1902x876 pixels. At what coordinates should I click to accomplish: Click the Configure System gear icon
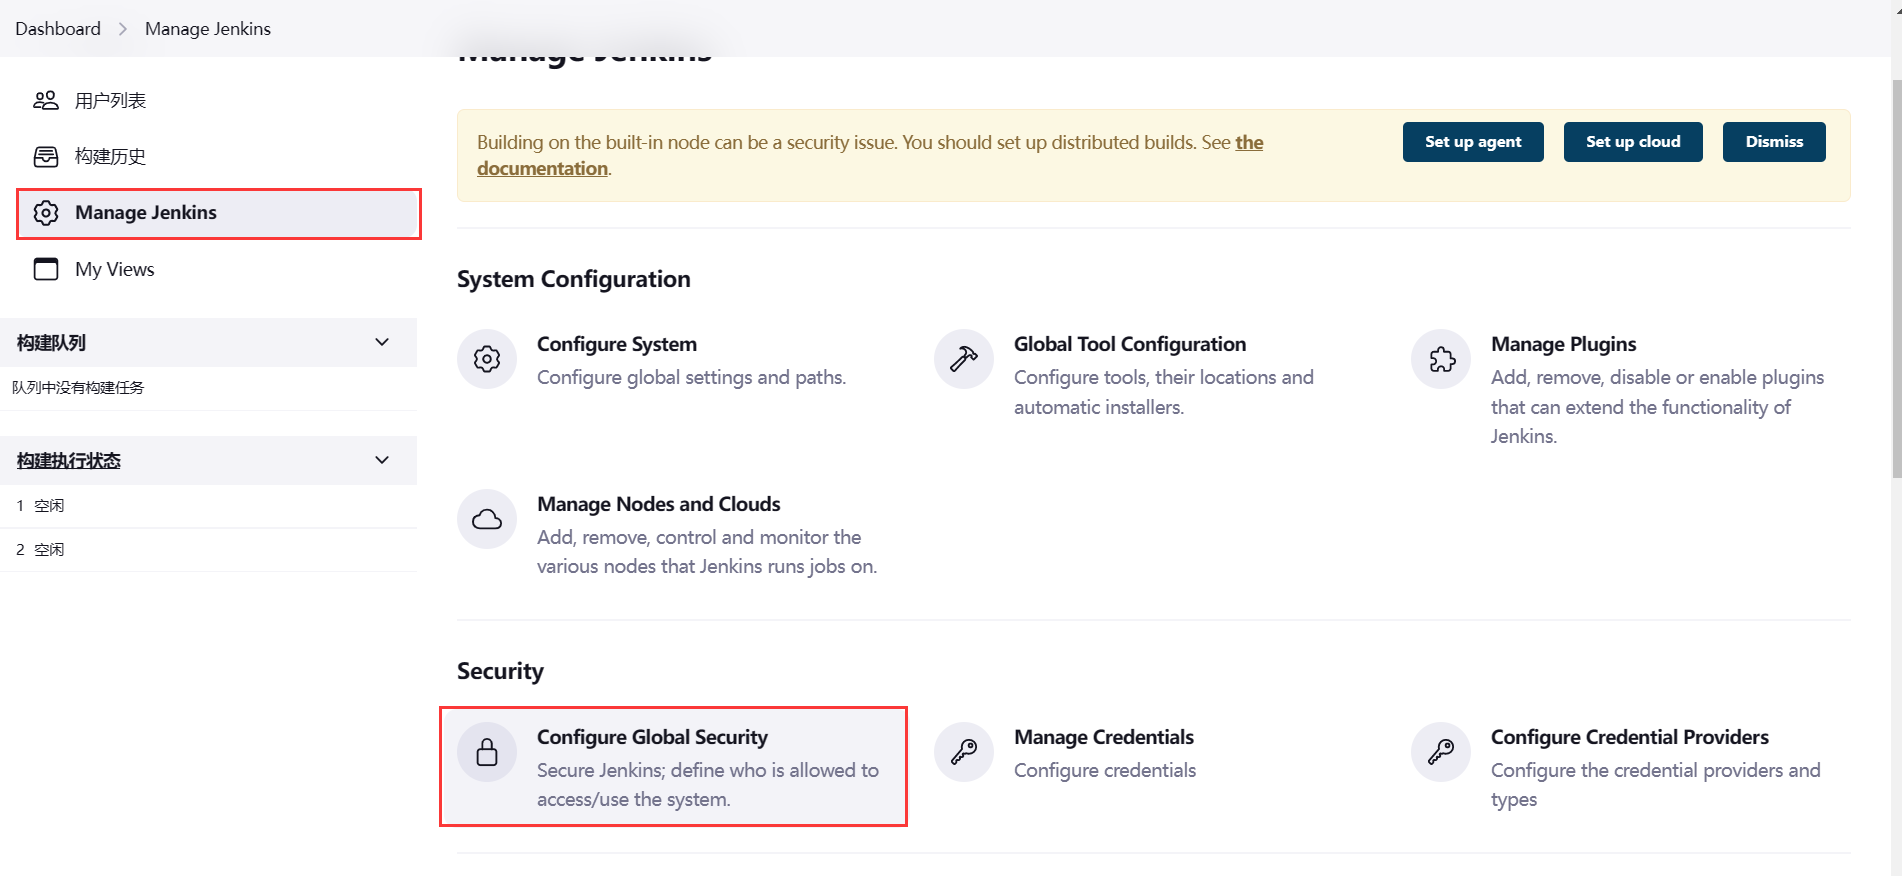point(487,359)
